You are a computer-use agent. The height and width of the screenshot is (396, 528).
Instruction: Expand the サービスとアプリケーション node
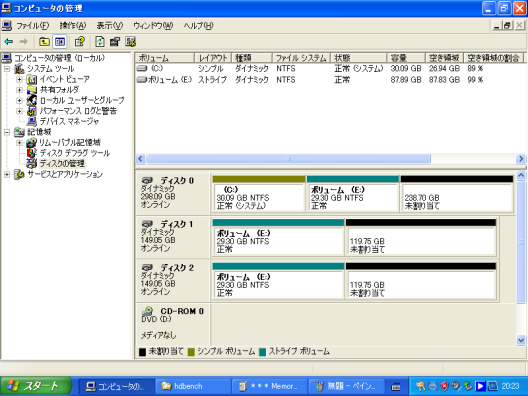pos(7,174)
